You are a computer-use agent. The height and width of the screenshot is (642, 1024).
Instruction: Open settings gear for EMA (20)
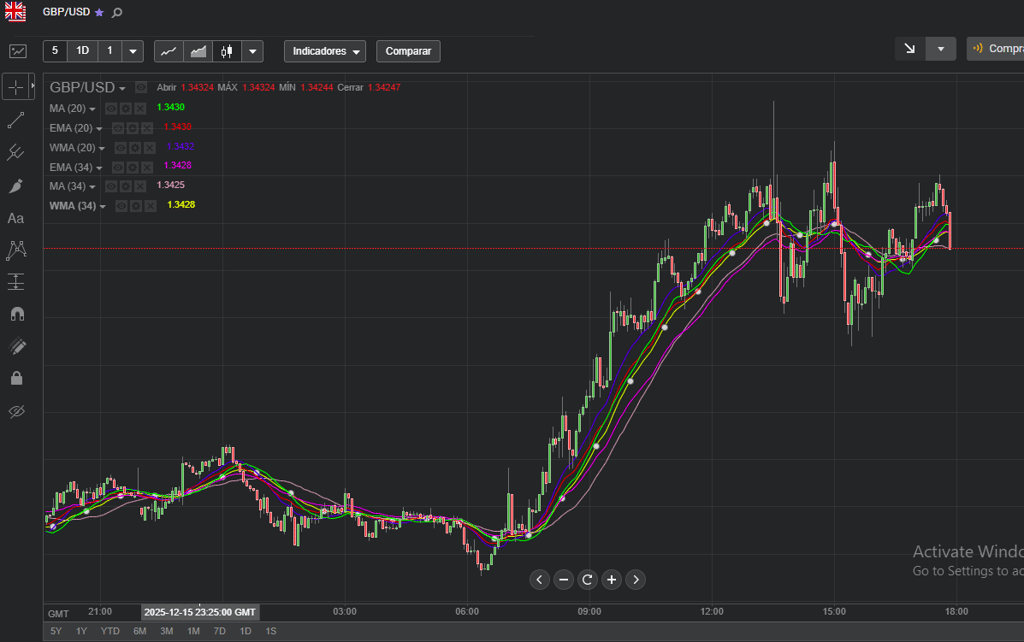click(133, 128)
